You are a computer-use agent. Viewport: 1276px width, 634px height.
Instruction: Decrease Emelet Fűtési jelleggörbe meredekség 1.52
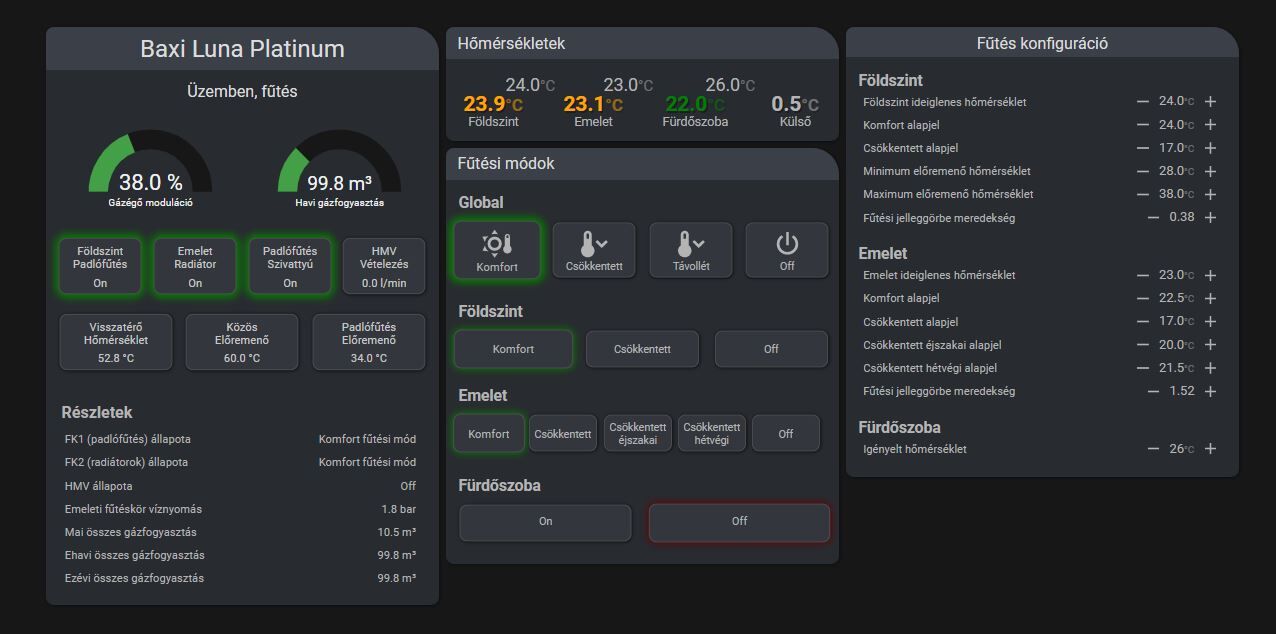pyautogui.click(x=1154, y=391)
